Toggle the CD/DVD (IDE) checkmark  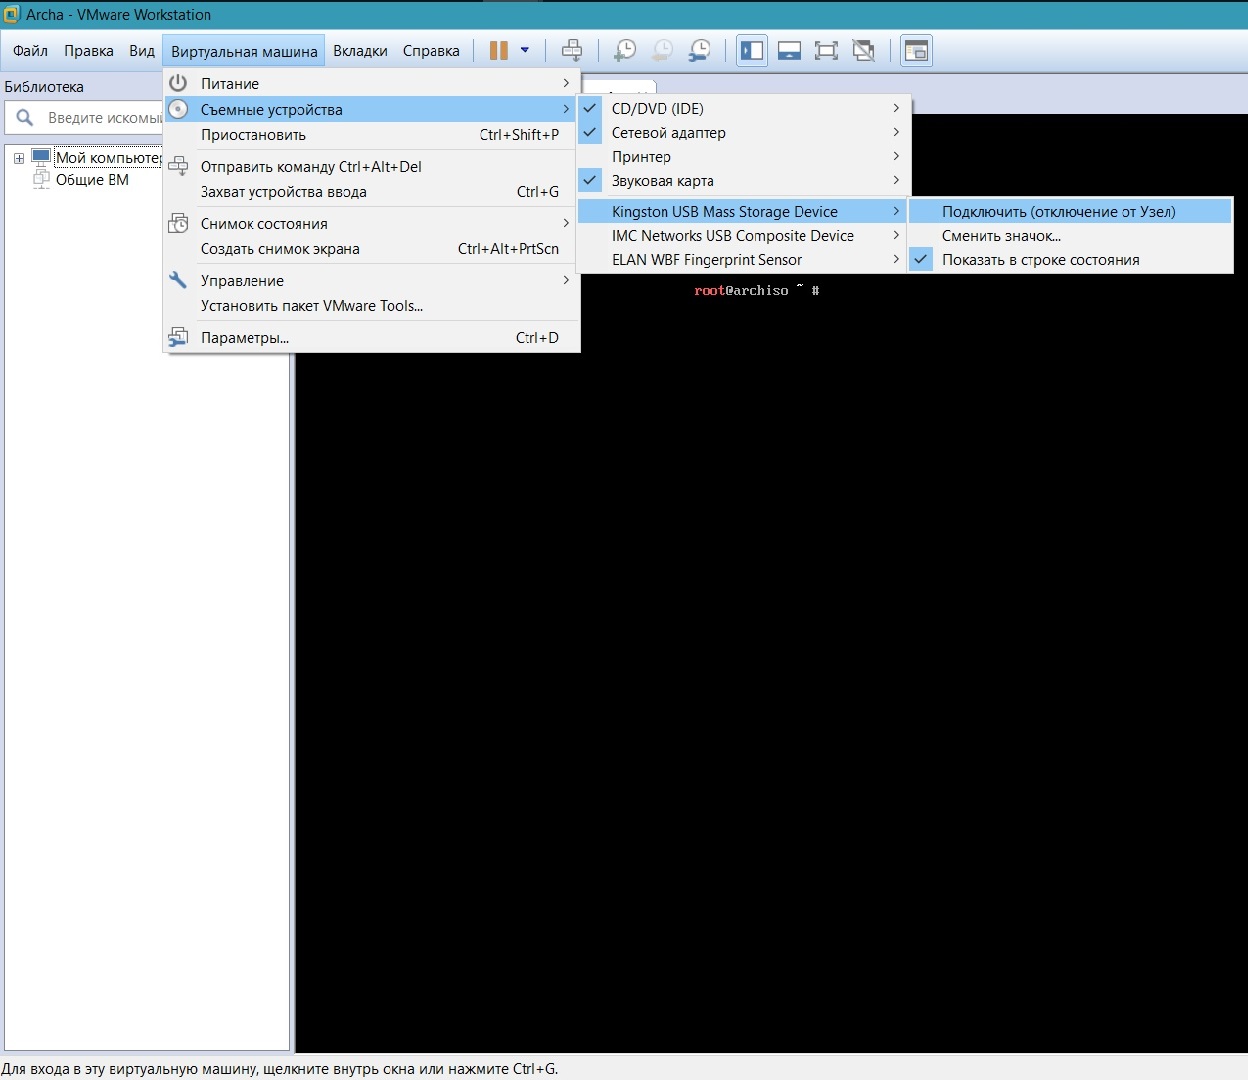(590, 108)
